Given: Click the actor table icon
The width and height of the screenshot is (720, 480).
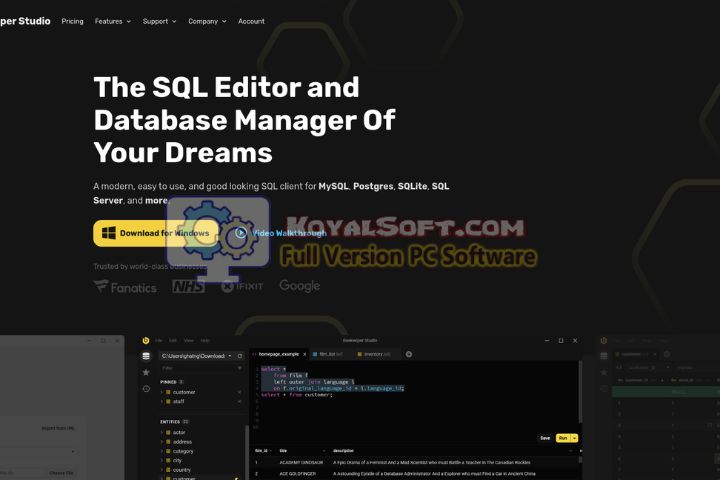Looking at the screenshot, I should coord(168,432).
